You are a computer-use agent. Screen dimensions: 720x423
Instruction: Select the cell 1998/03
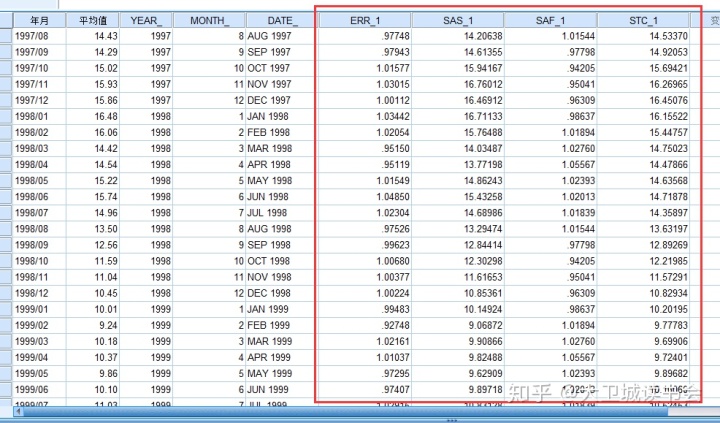tap(39, 149)
